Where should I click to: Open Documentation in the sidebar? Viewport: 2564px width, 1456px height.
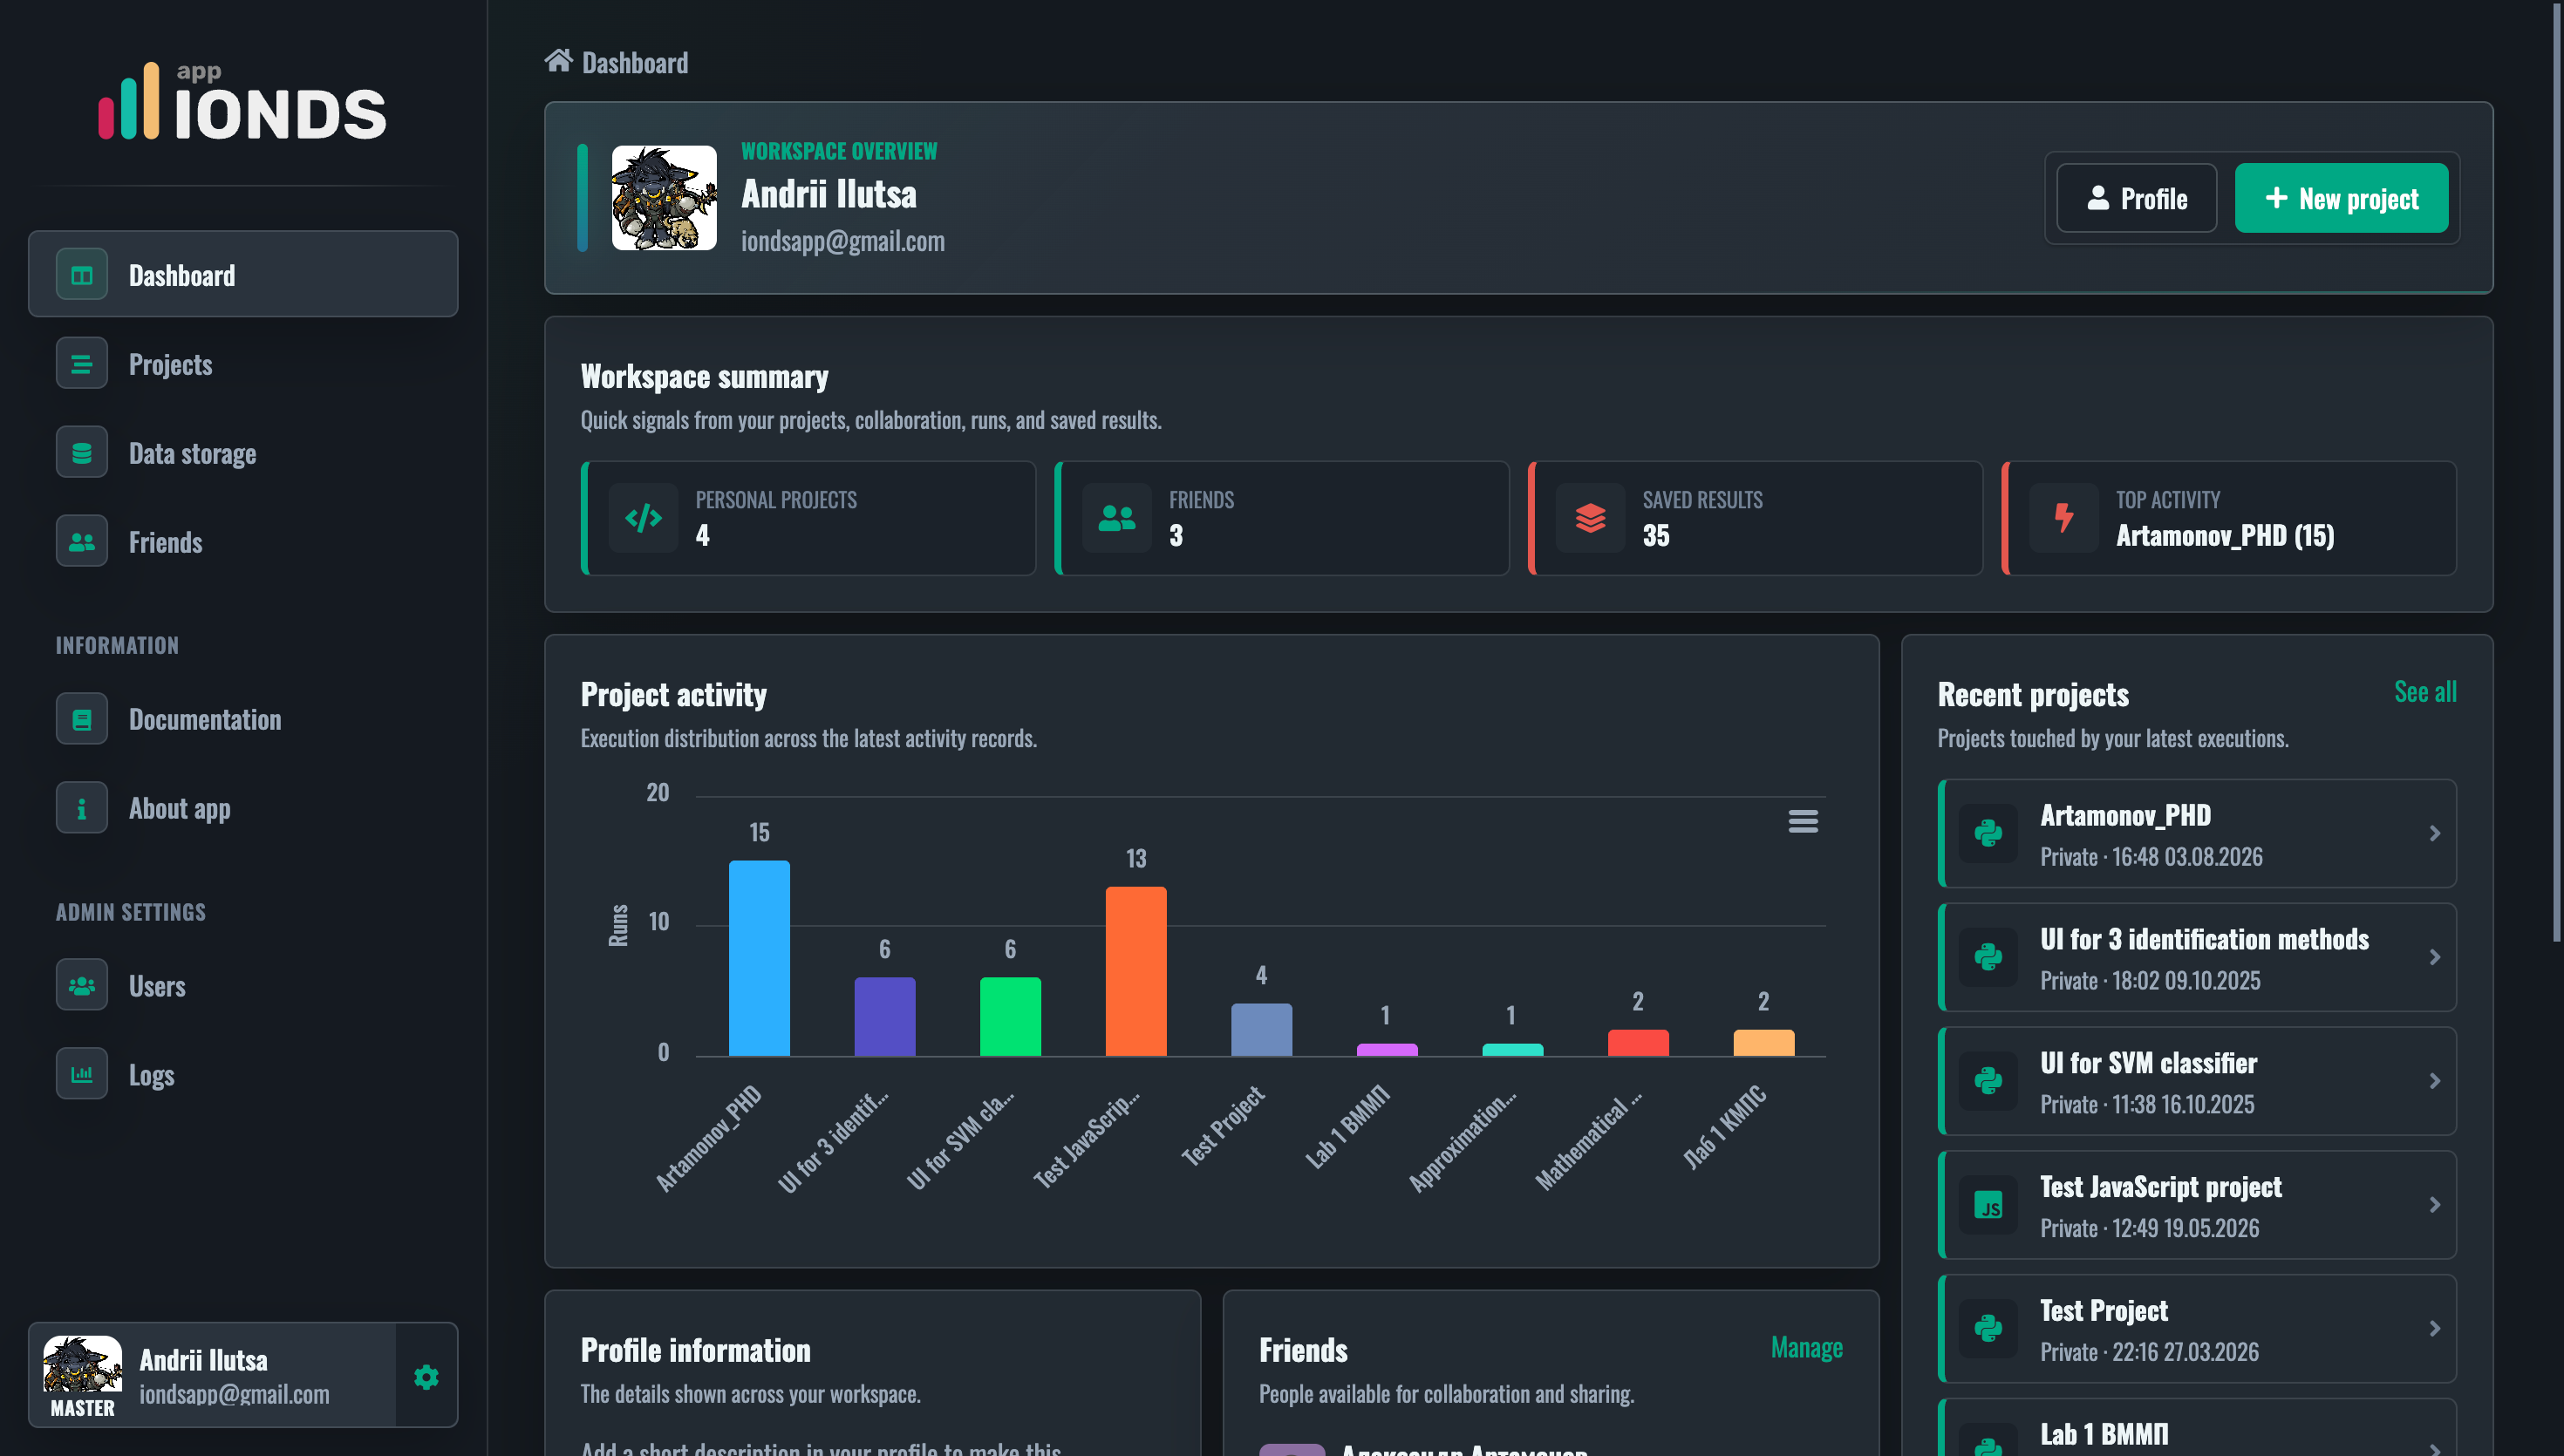tap(243, 718)
